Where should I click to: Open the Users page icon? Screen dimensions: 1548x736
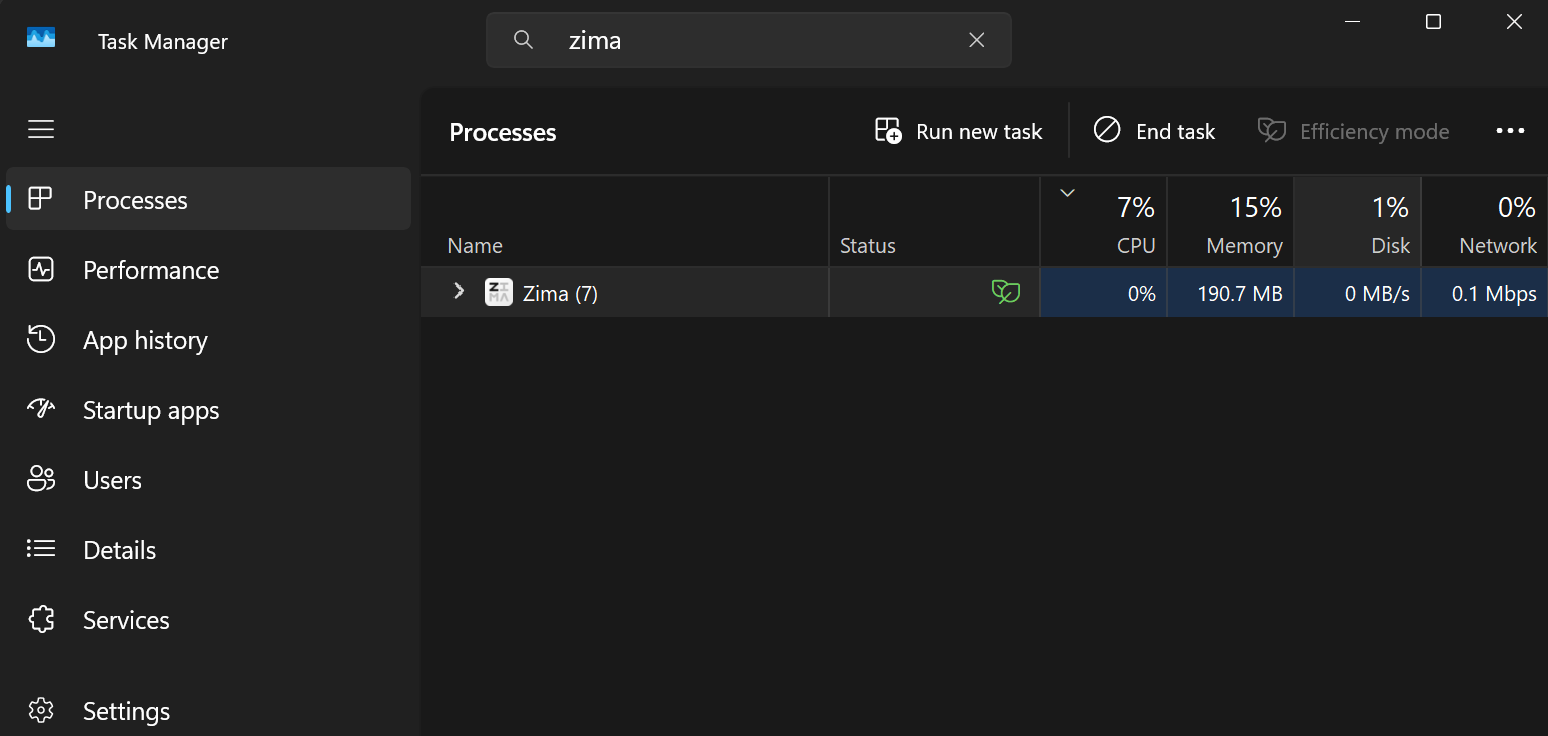coord(40,480)
